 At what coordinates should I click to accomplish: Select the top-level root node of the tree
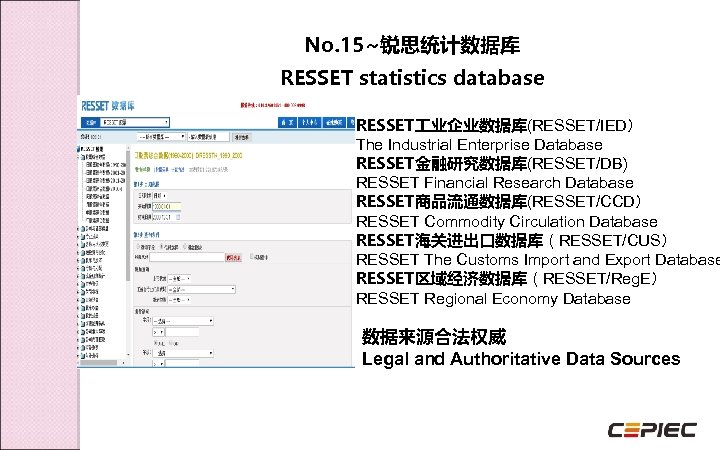(x=91, y=149)
